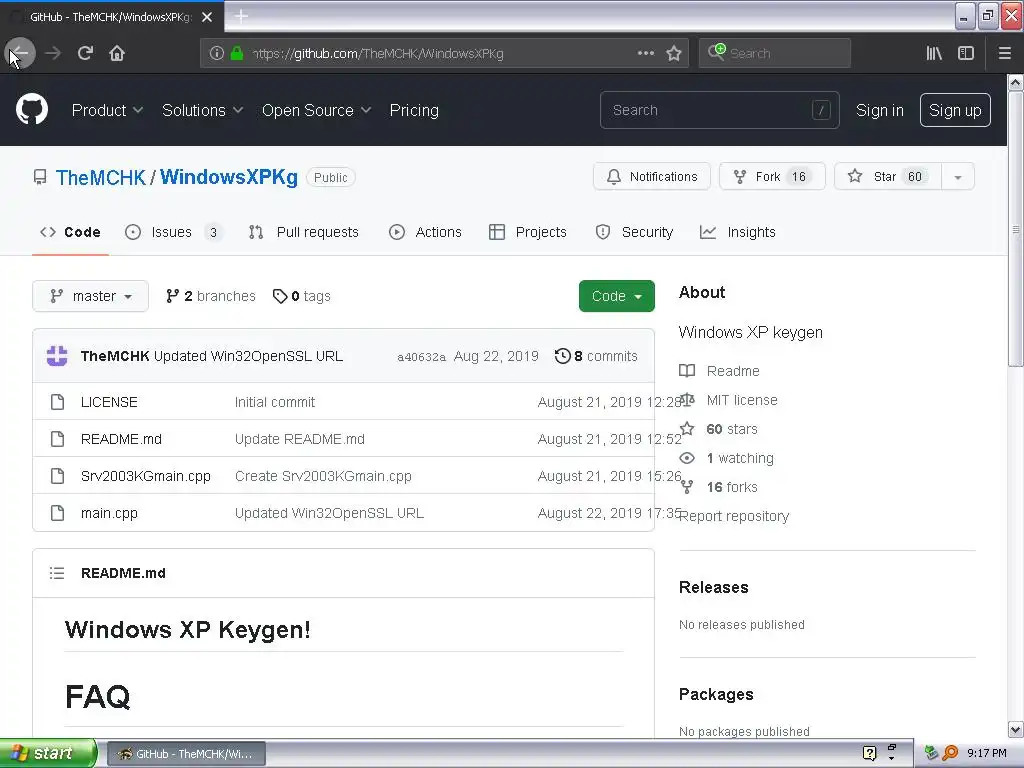1024x768 pixels.
Task: Switch to the Projects tab
Action: click(x=528, y=232)
